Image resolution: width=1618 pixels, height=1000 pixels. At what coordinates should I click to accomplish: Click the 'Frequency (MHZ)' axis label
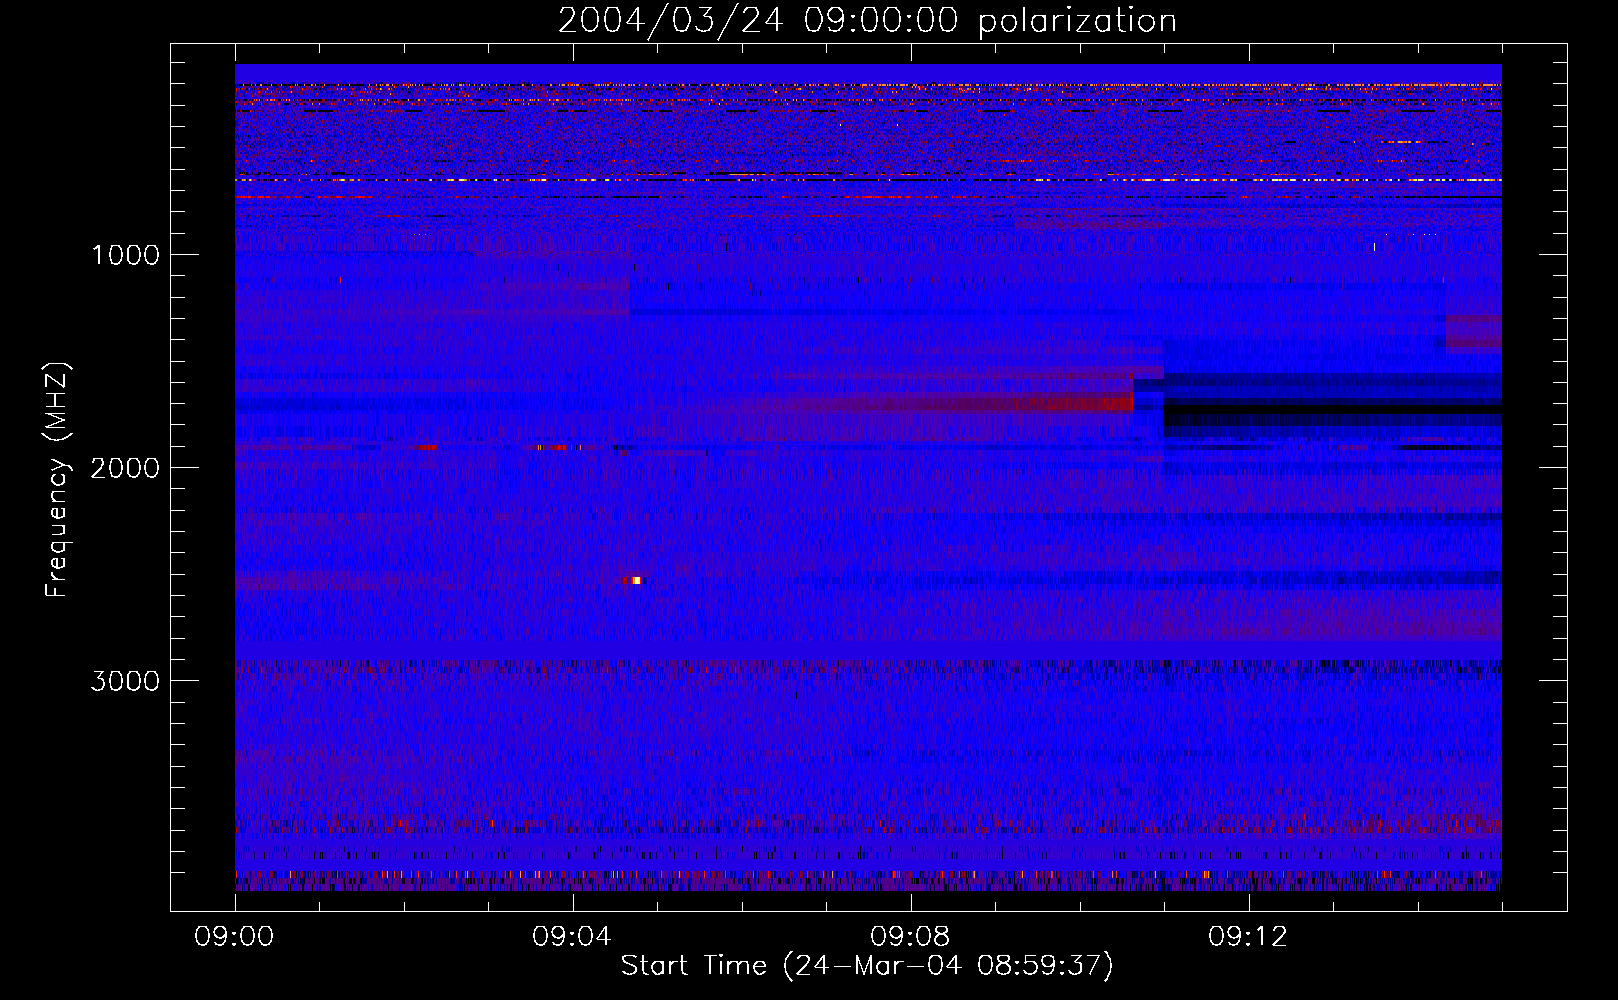coord(57,481)
